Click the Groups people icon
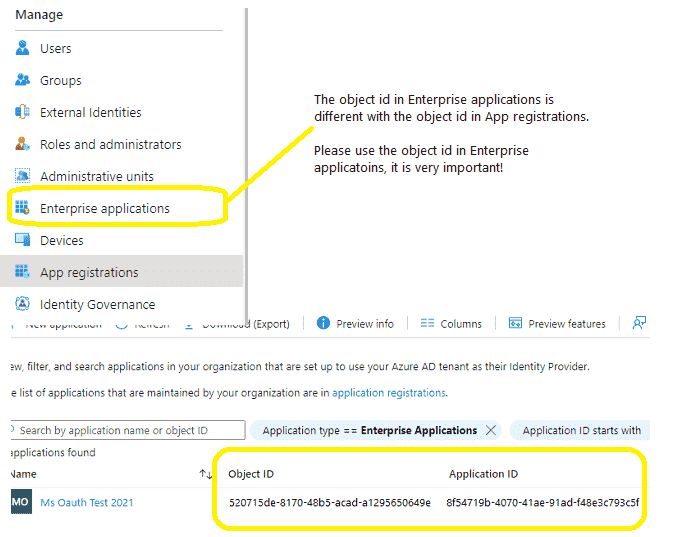 pyautogui.click(x=22, y=80)
